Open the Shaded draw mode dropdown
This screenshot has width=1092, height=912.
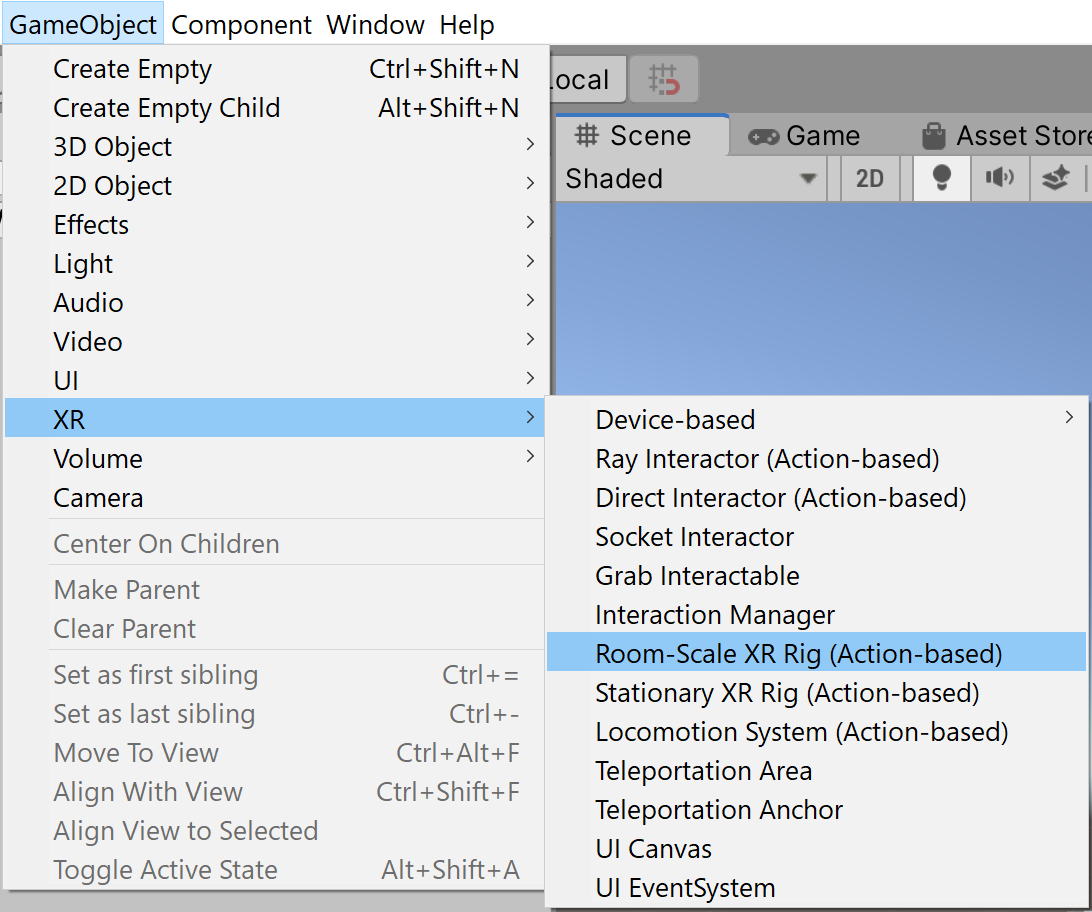pyautogui.click(x=690, y=178)
